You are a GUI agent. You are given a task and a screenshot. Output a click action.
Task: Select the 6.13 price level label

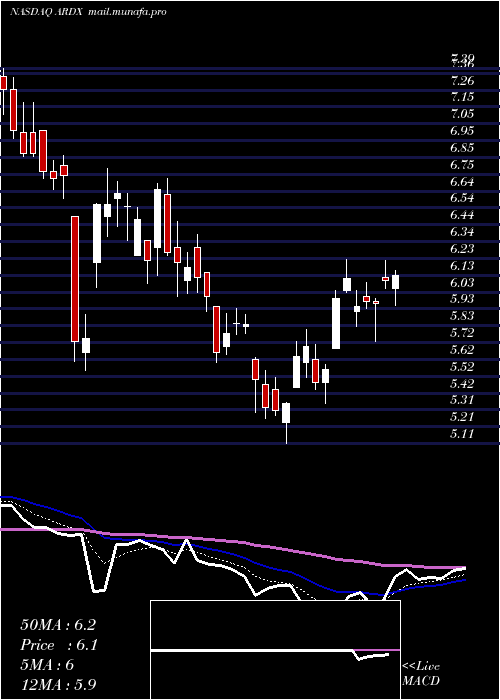point(462,266)
